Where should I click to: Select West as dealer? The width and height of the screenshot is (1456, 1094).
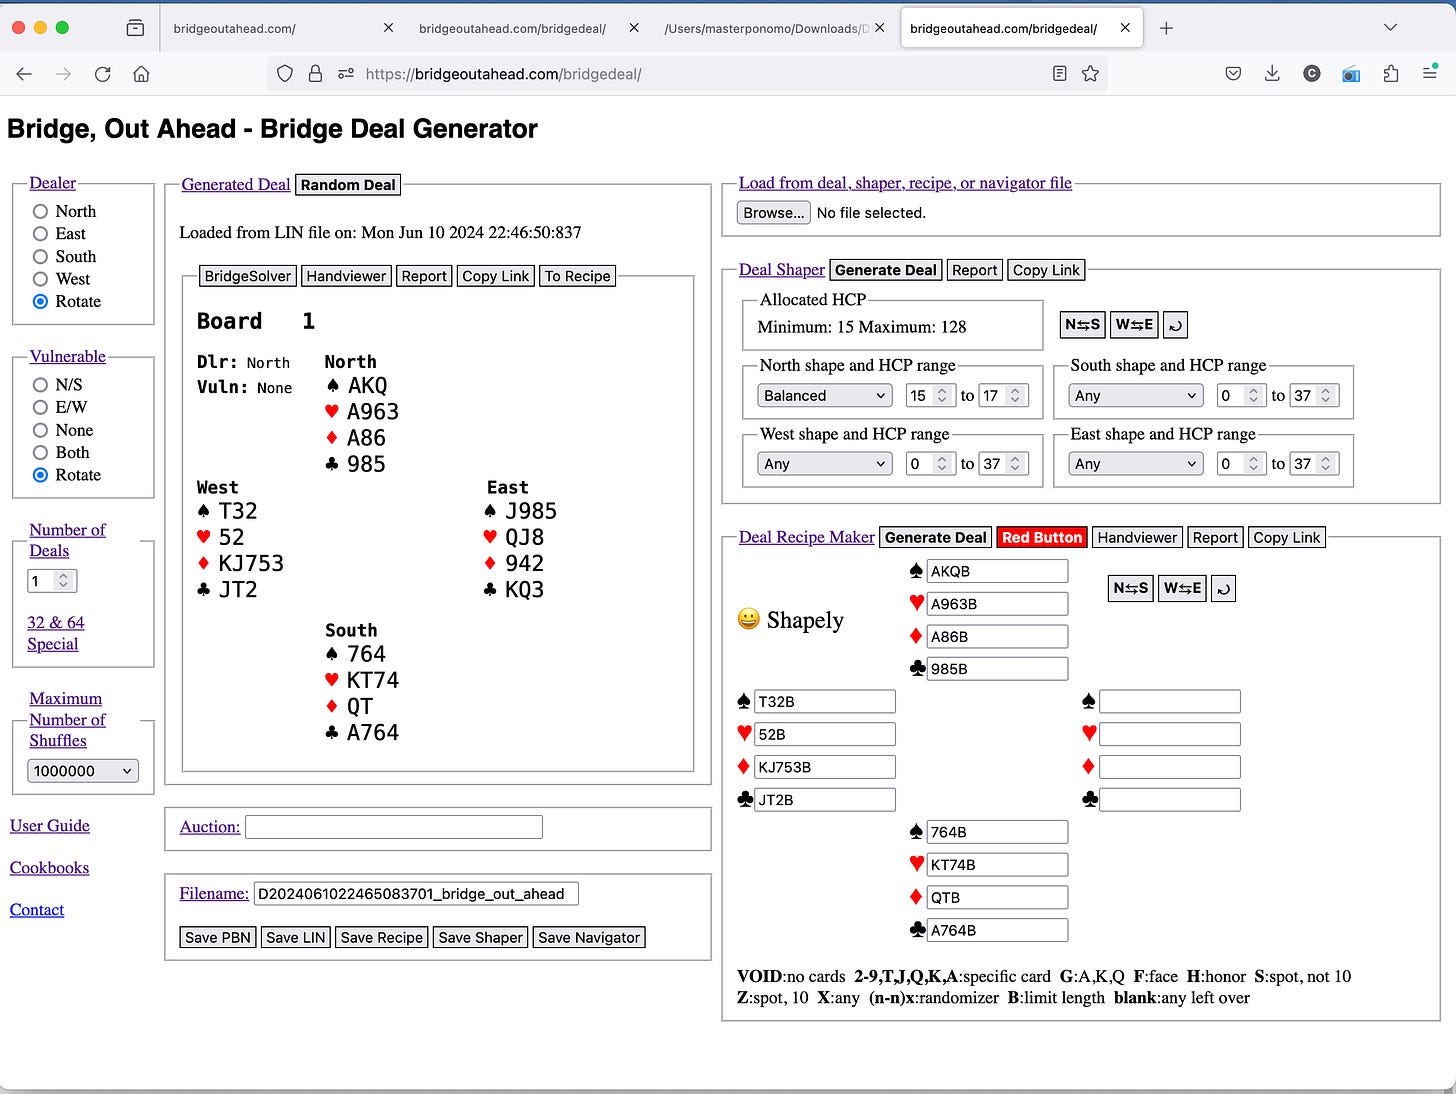pyautogui.click(x=40, y=279)
